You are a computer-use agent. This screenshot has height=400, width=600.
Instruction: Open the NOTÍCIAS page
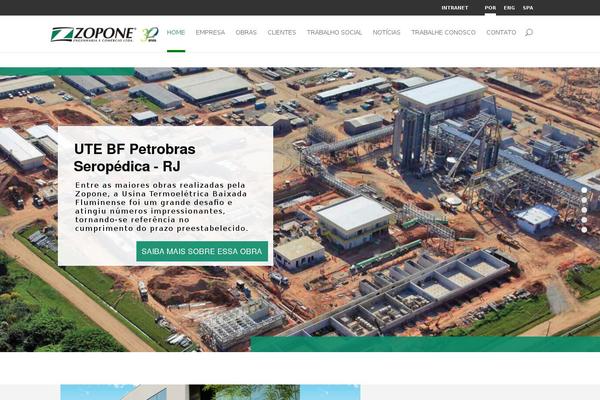coord(386,33)
